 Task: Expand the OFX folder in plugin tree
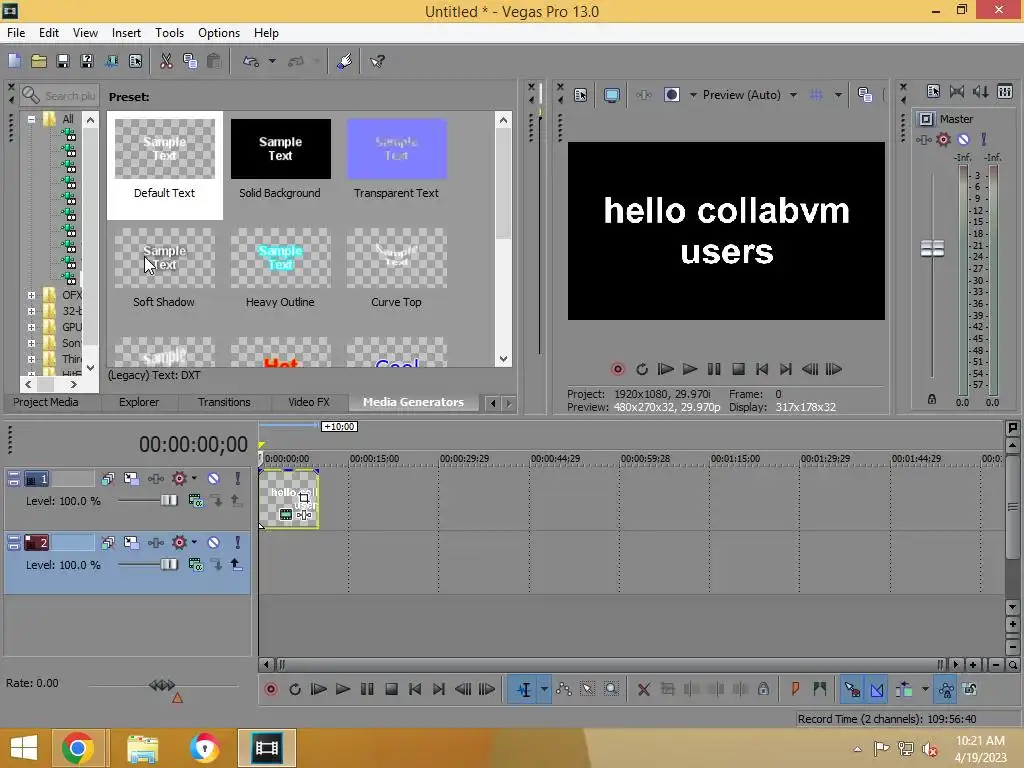[x=31, y=295]
